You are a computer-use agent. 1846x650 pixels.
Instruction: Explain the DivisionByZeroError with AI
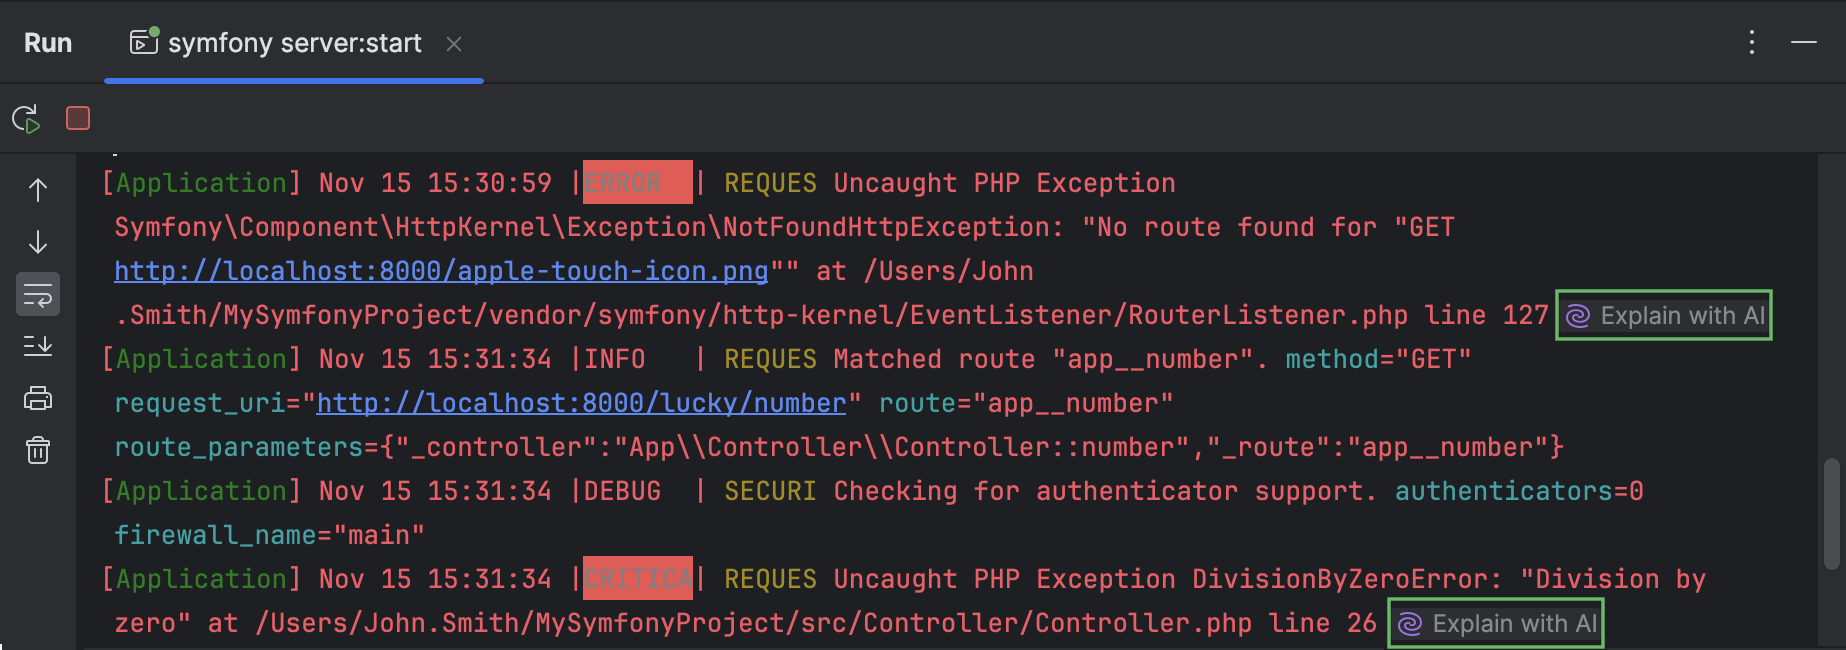(1496, 623)
